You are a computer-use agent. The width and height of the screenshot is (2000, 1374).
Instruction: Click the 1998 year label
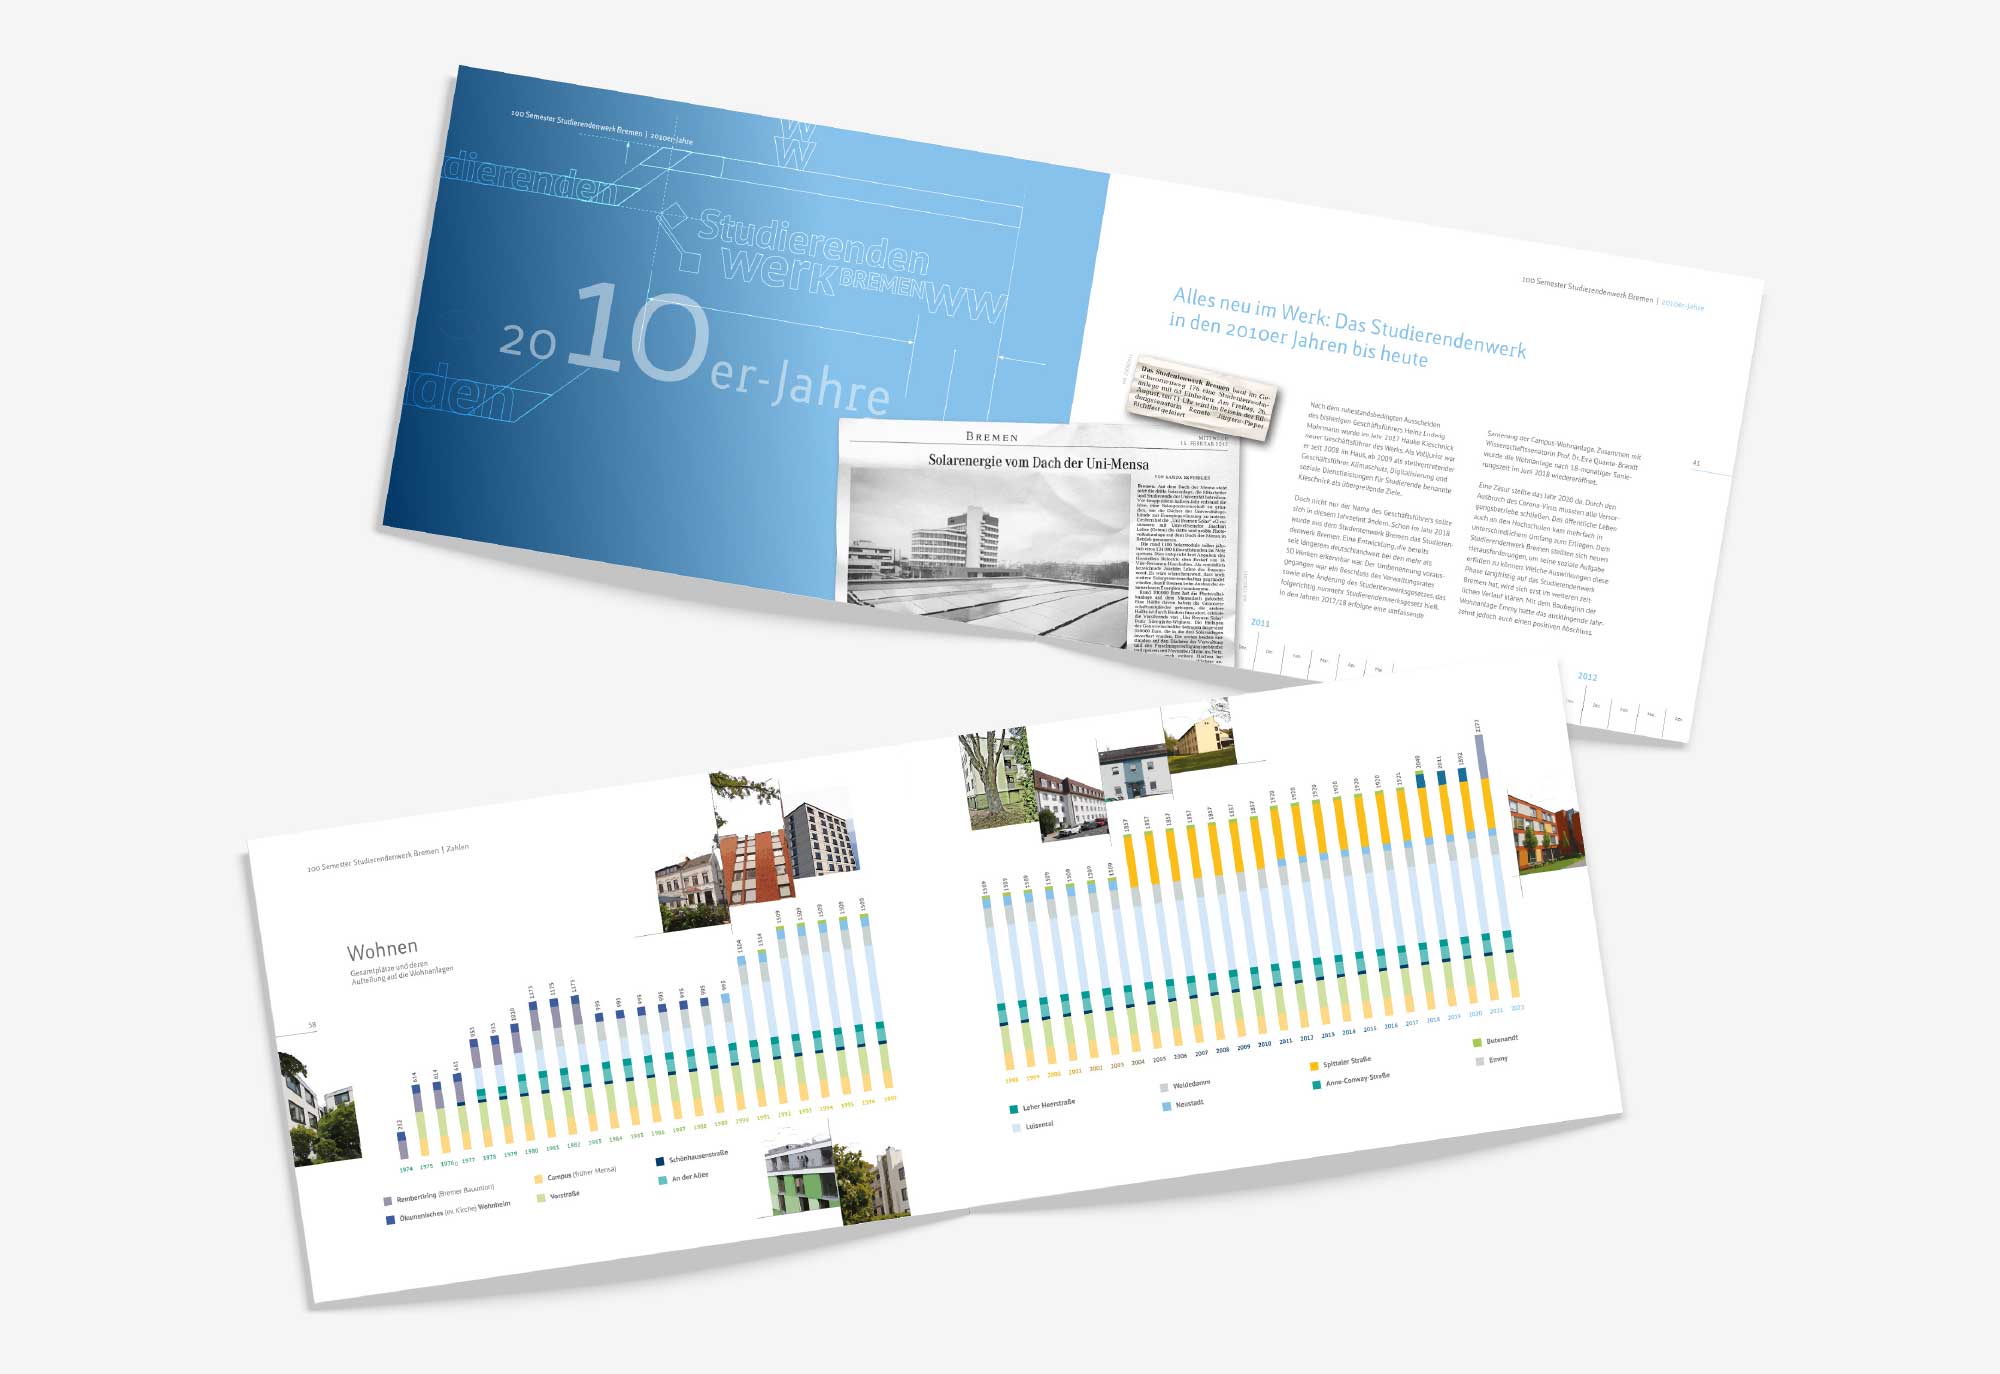coord(1011,1080)
